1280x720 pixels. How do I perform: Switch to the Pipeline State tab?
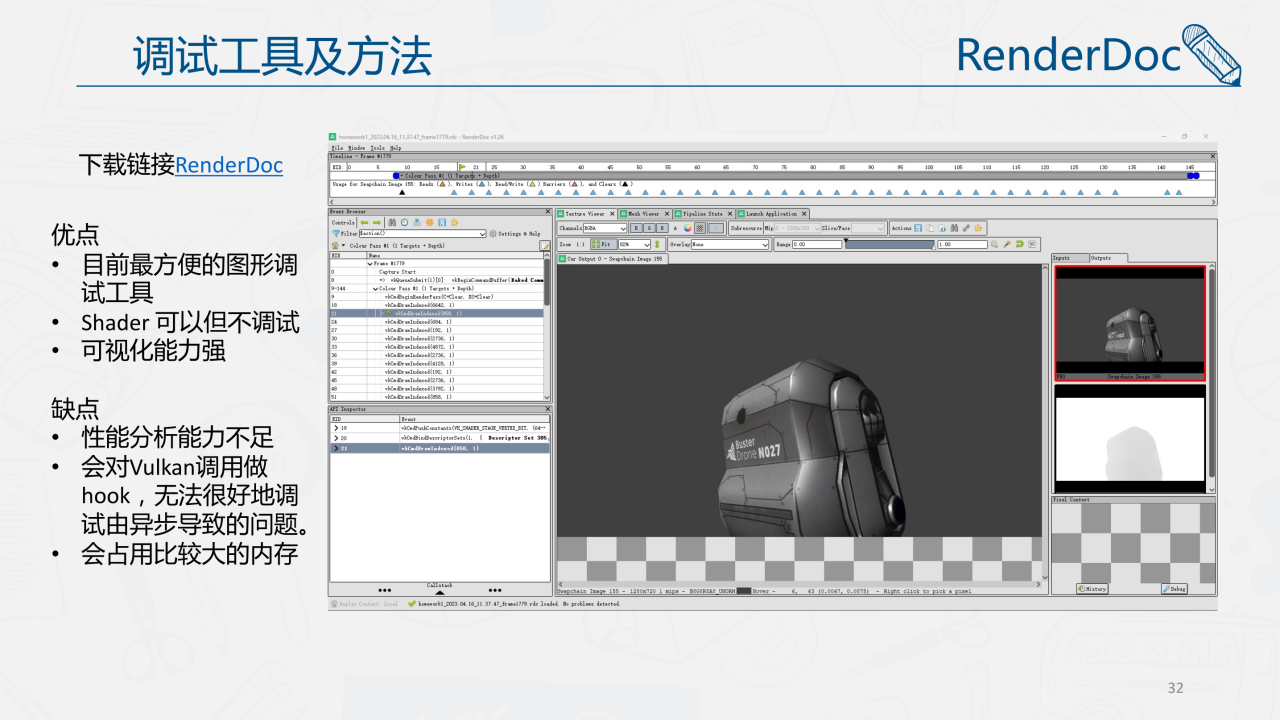pos(704,213)
